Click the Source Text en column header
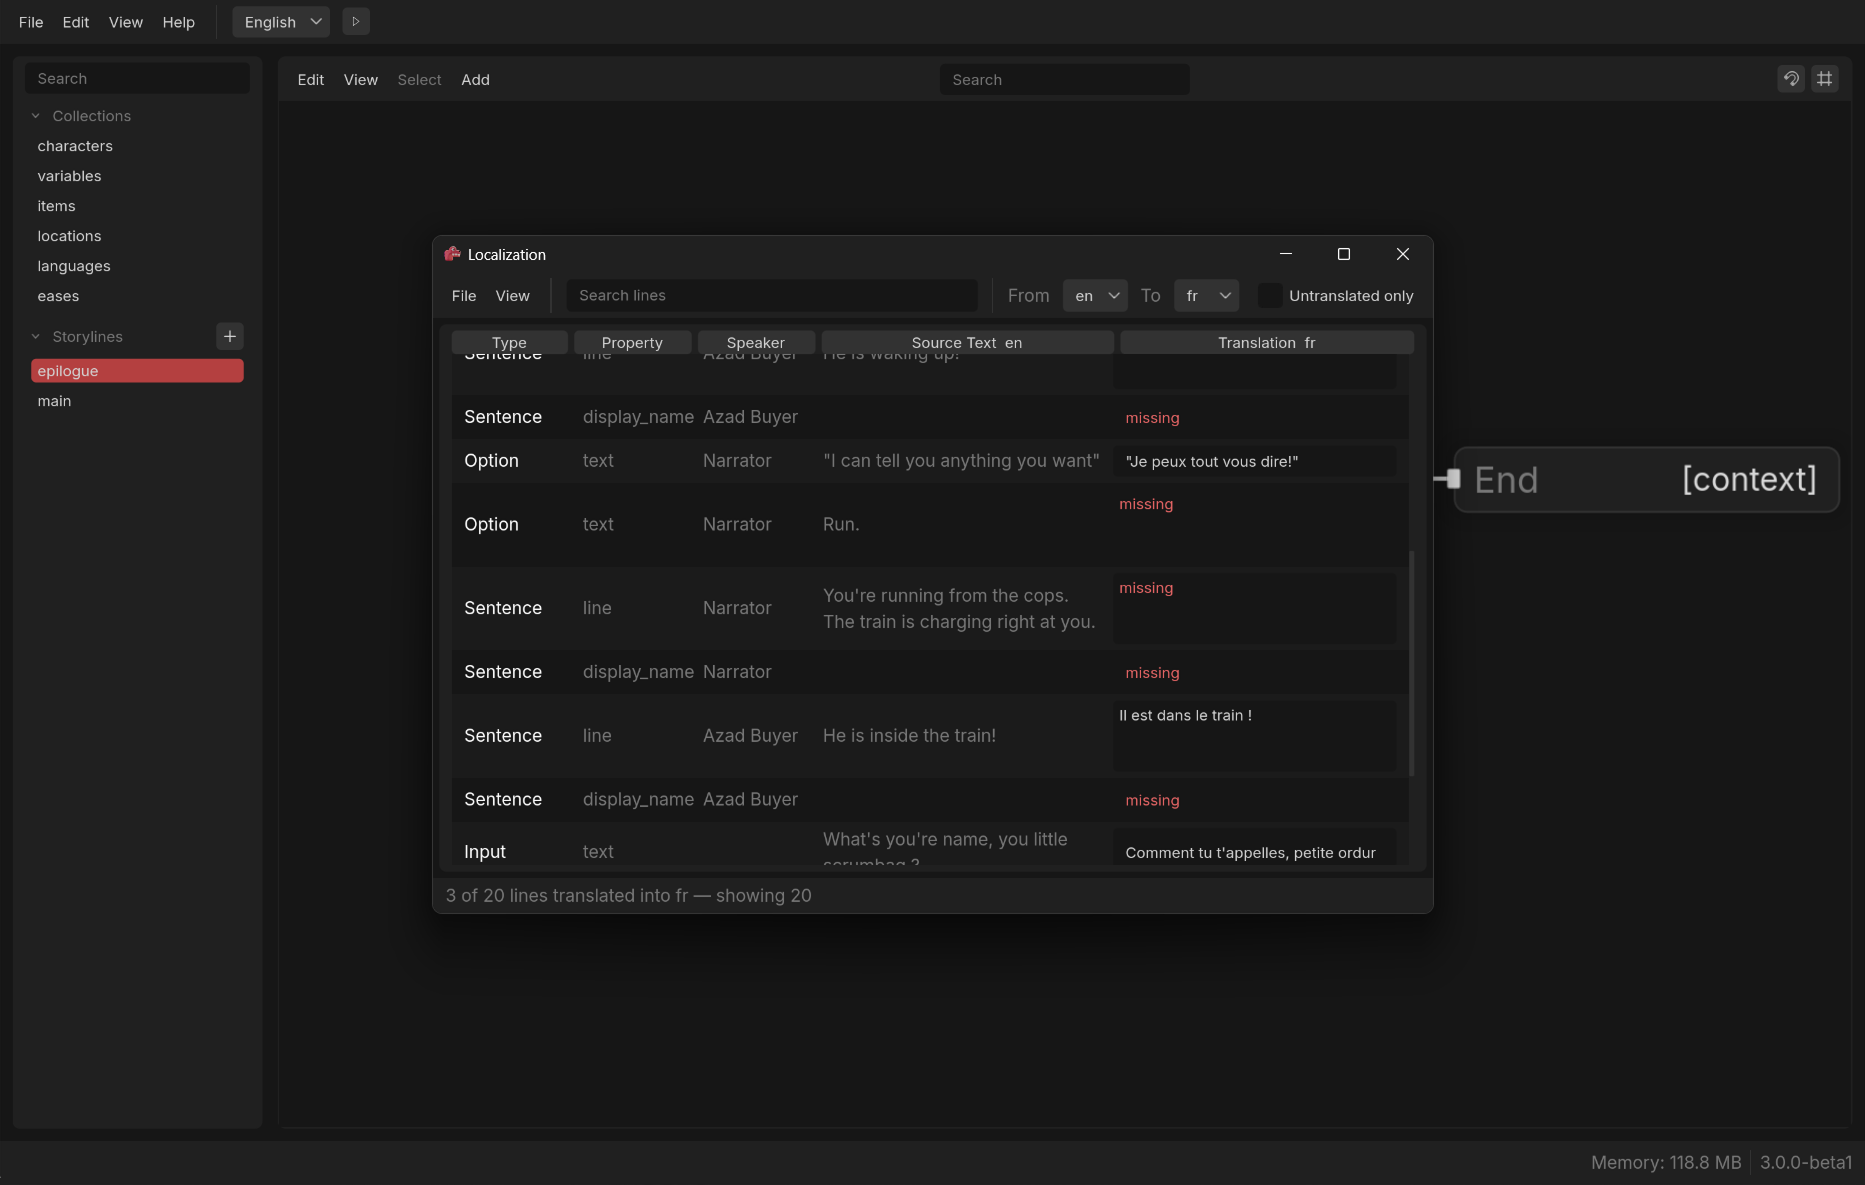 click(967, 342)
